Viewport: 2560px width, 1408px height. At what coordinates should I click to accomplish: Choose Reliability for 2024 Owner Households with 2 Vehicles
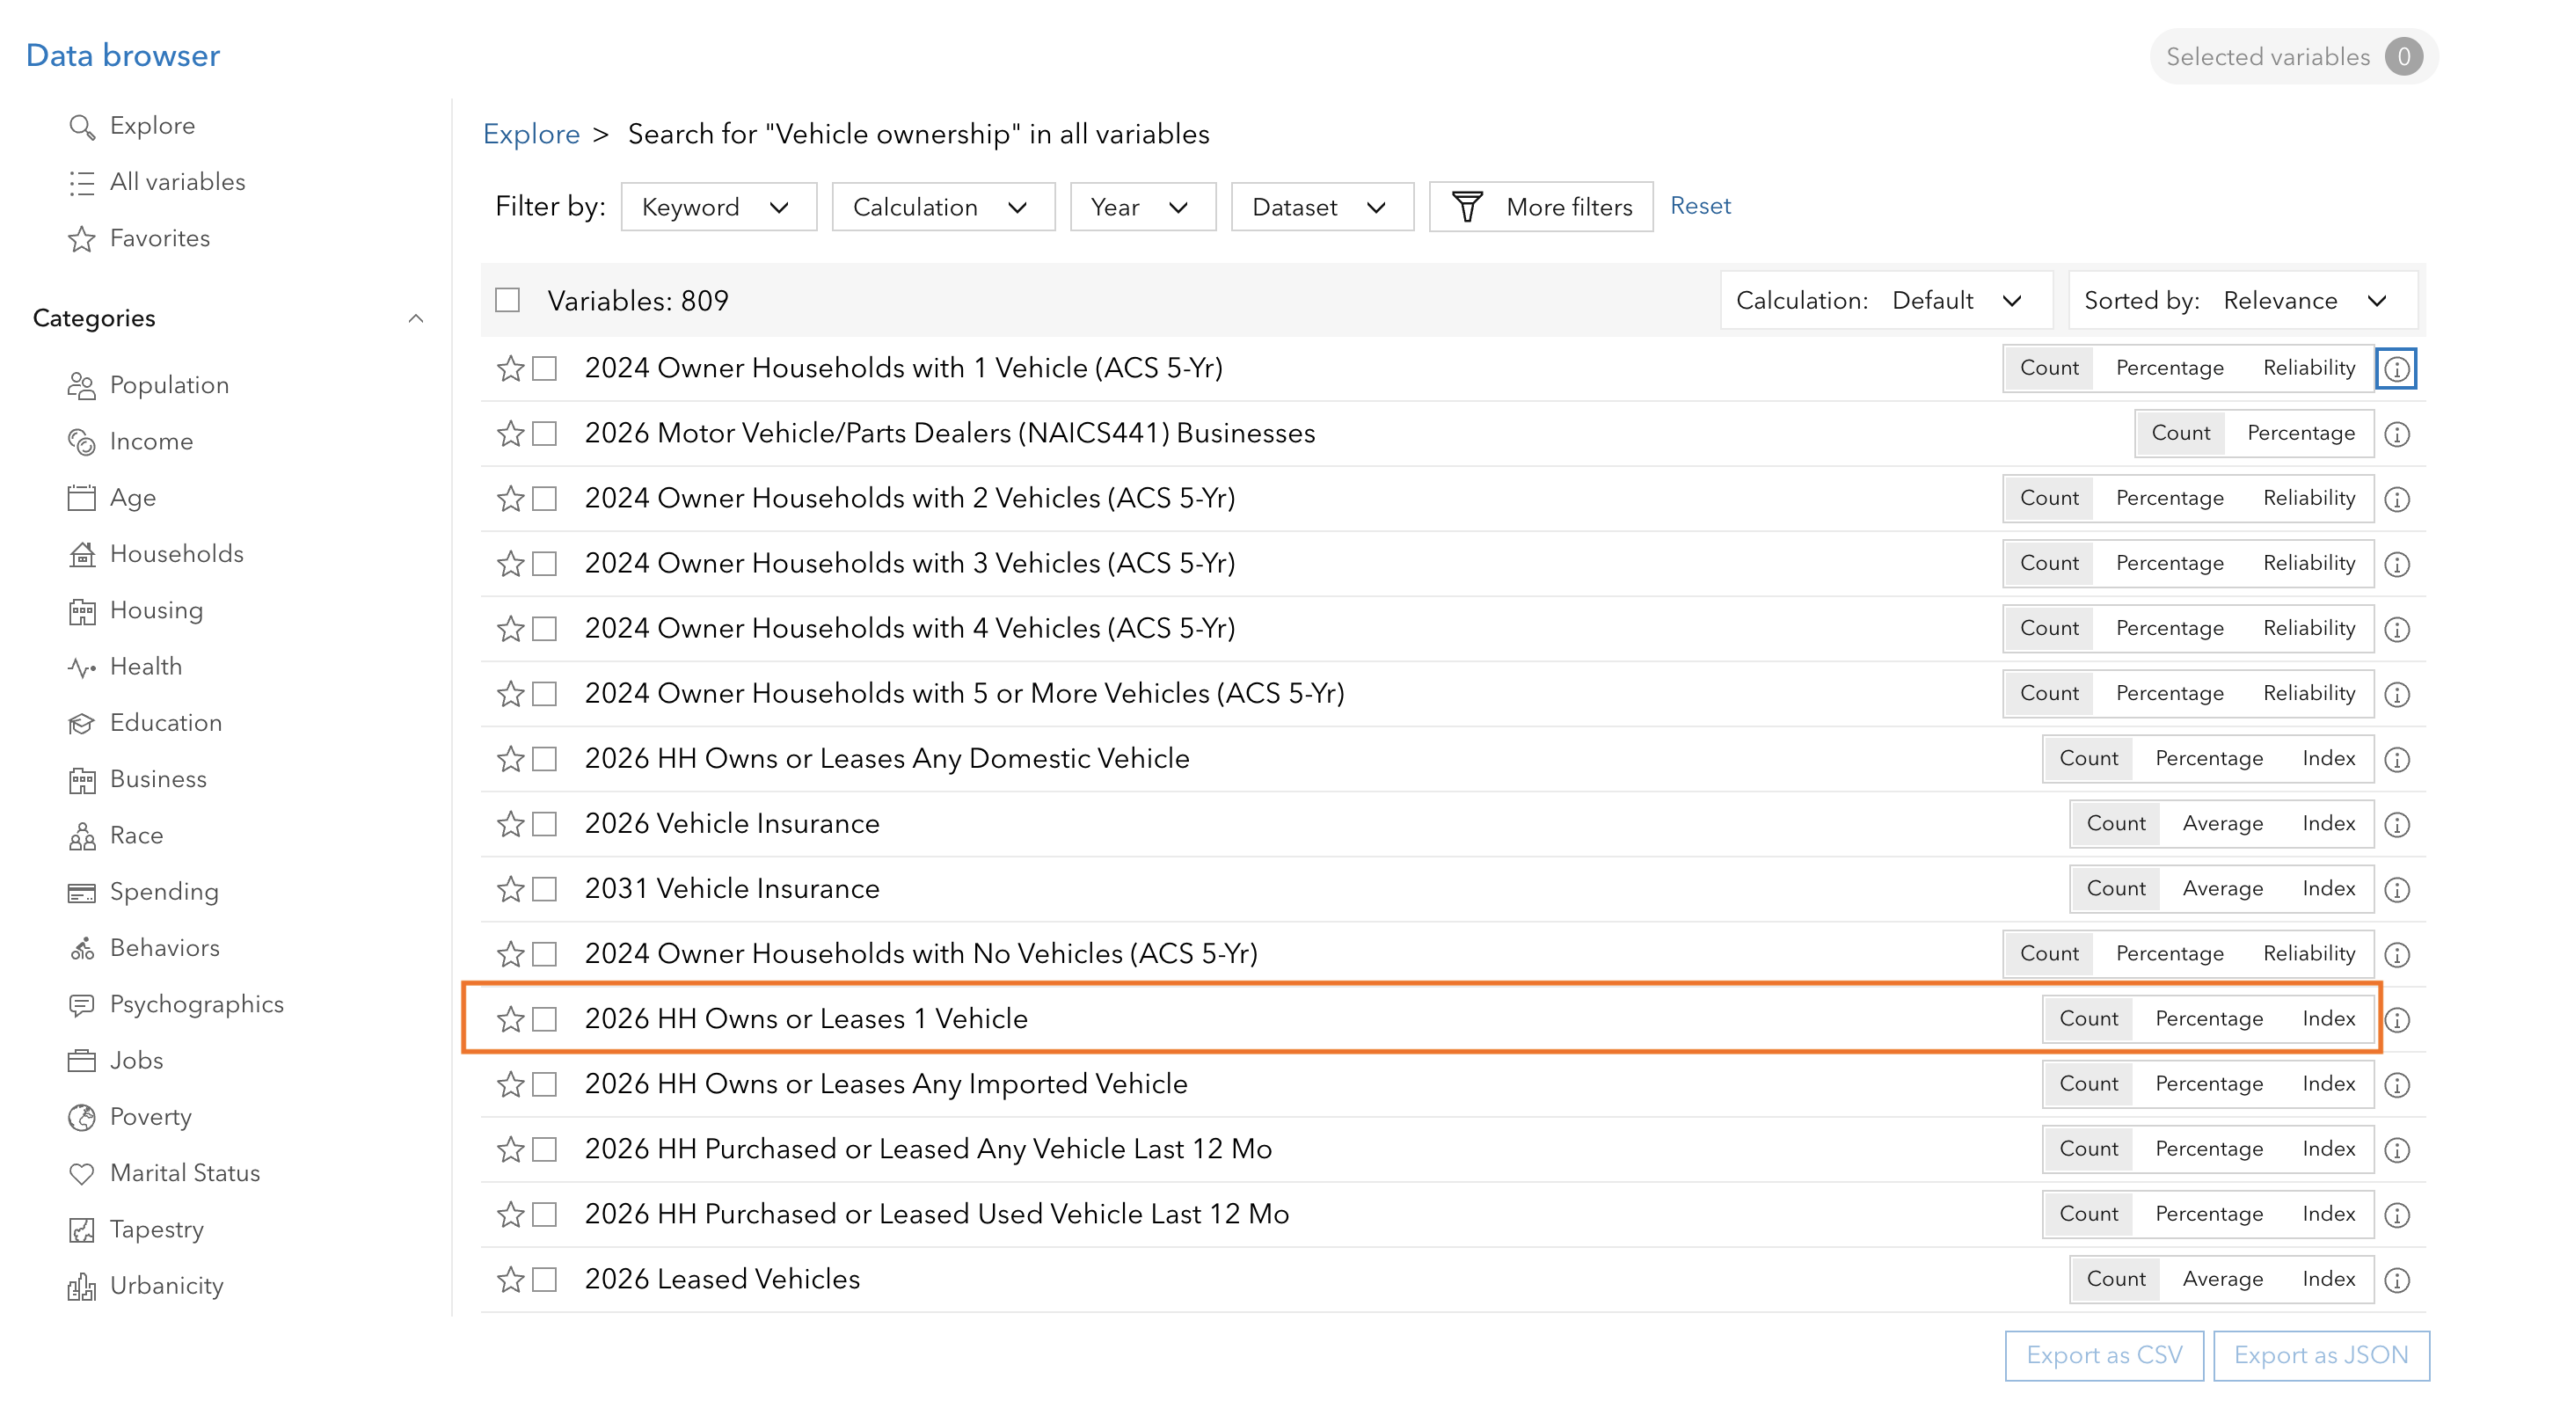(x=2308, y=498)
